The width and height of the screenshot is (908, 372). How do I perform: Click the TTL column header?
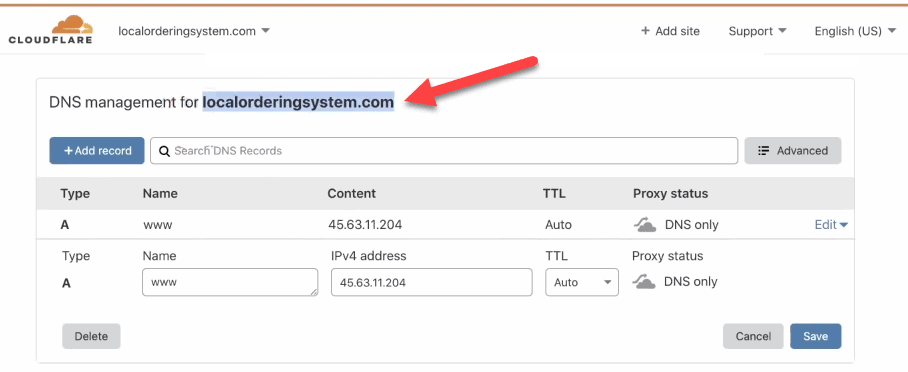click(555, 194)
